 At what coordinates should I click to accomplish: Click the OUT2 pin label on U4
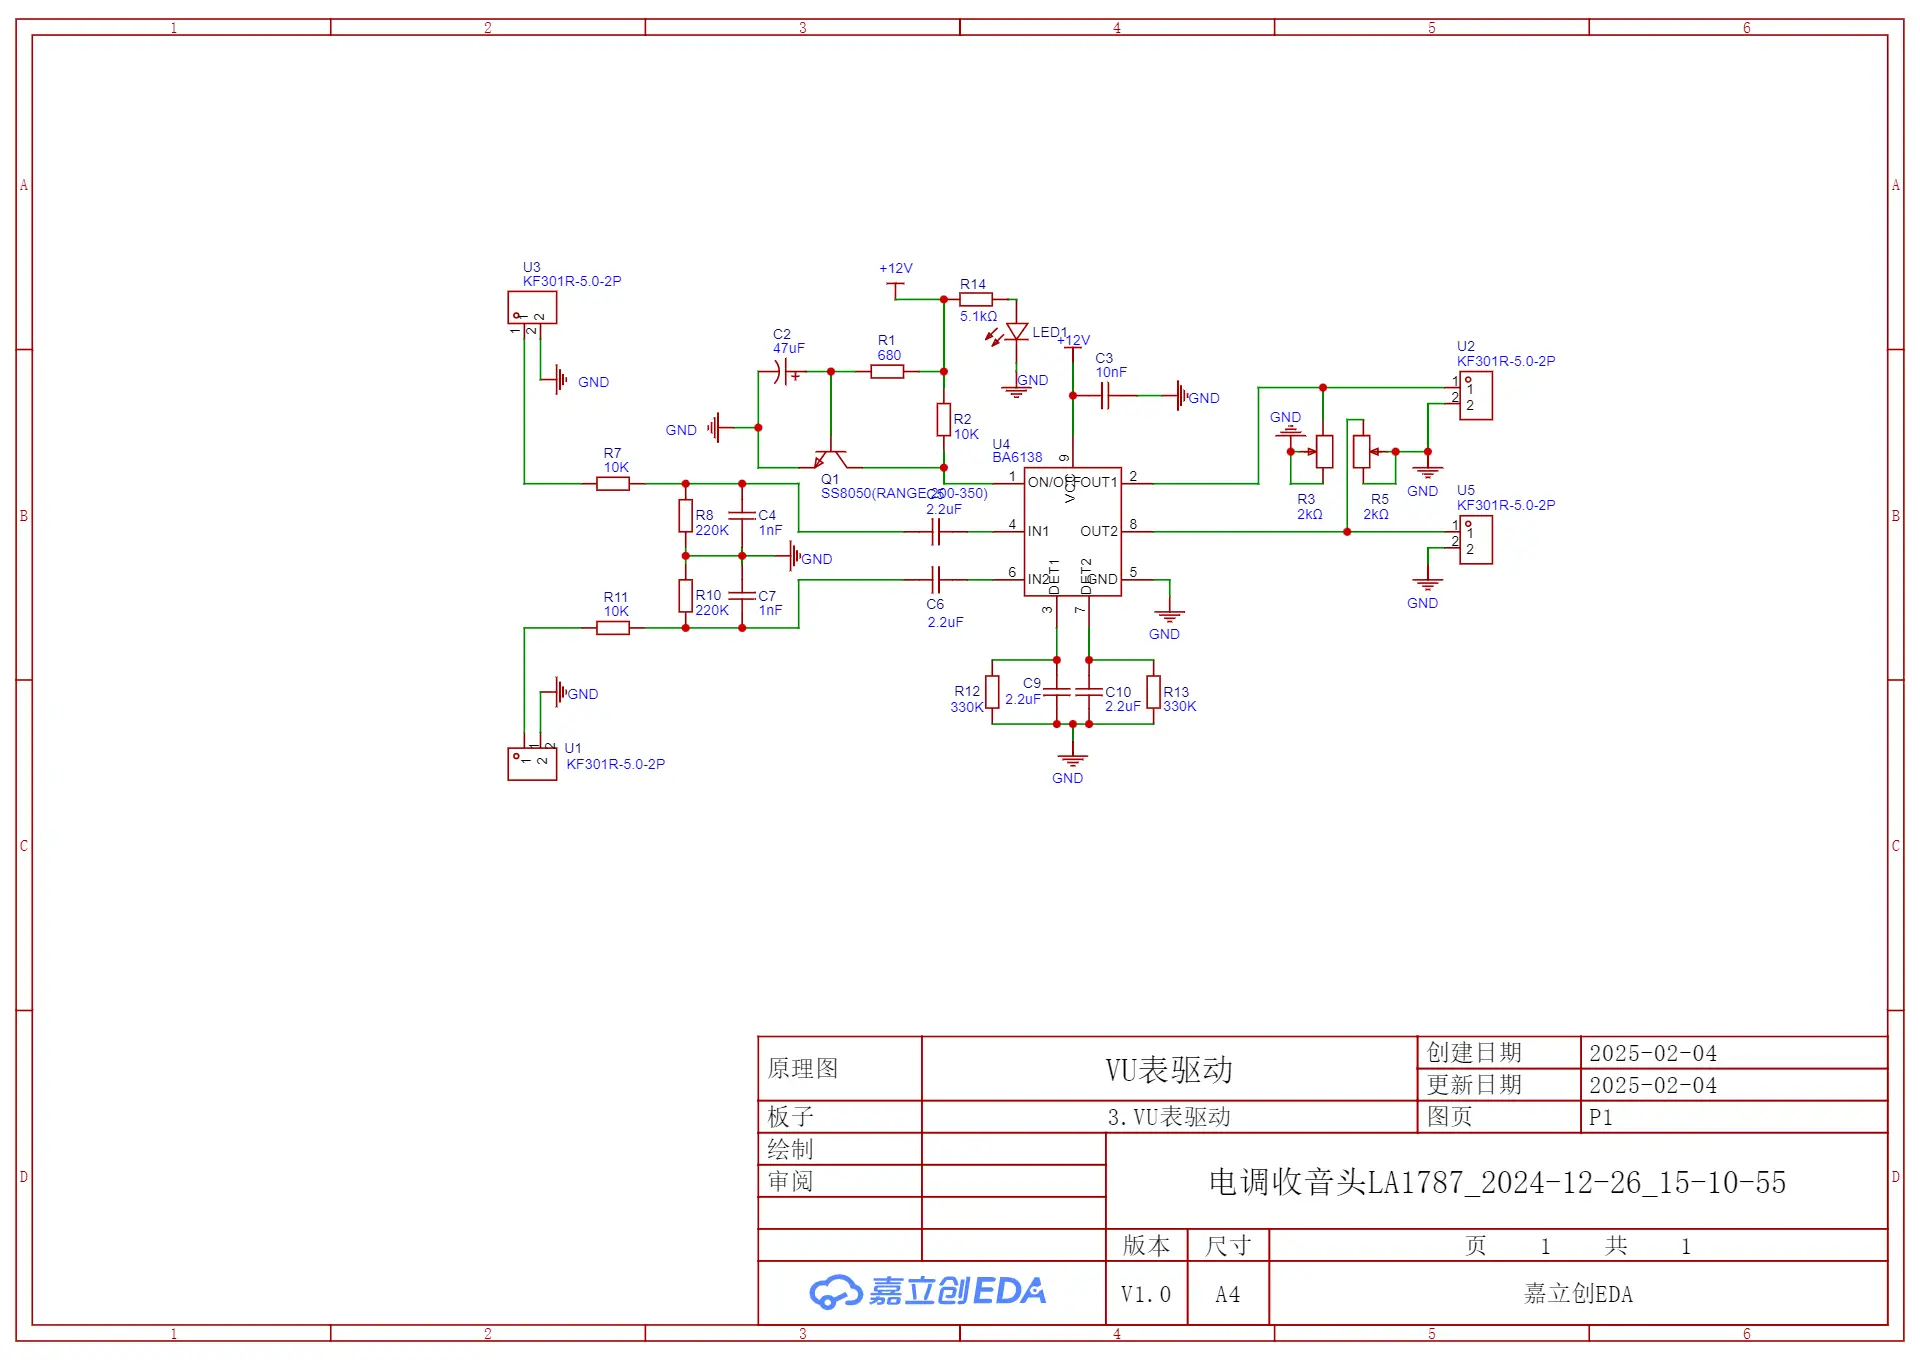[1099, 531]
